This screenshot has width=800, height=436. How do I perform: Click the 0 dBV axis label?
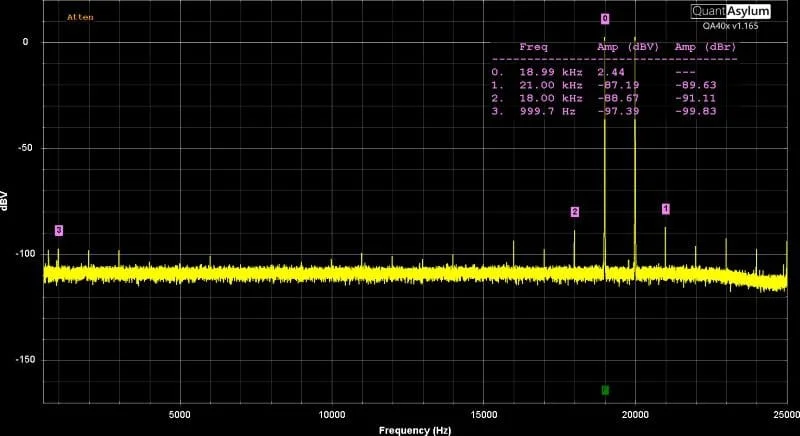pyautogui.click(x=26, y=42)
